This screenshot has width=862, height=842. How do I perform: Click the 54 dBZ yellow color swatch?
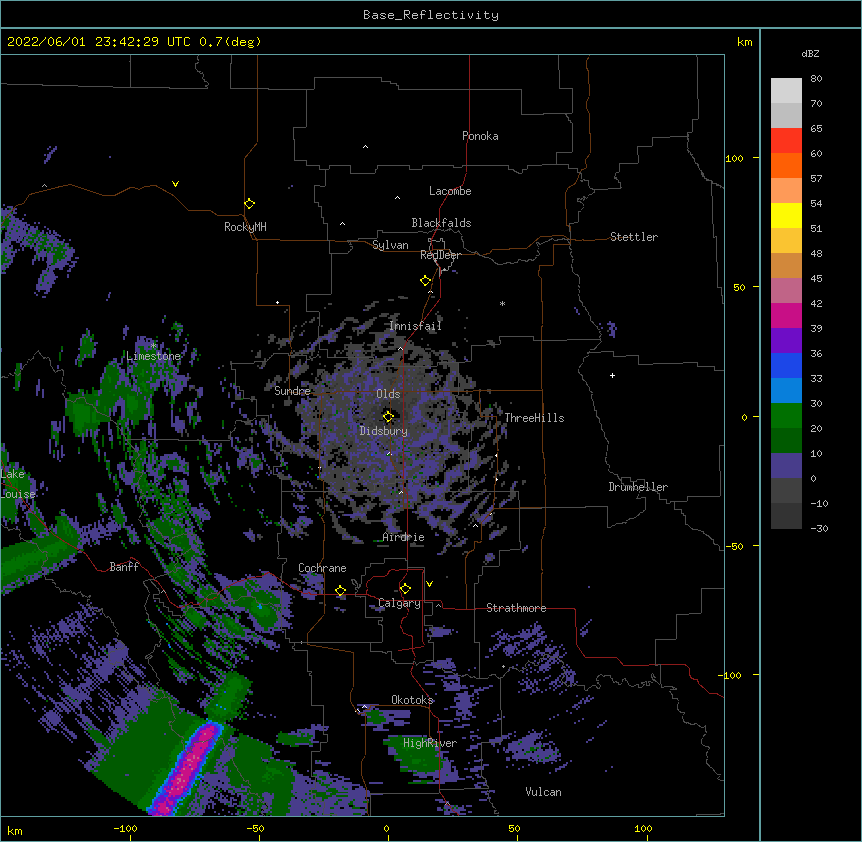tap(786, 215)
